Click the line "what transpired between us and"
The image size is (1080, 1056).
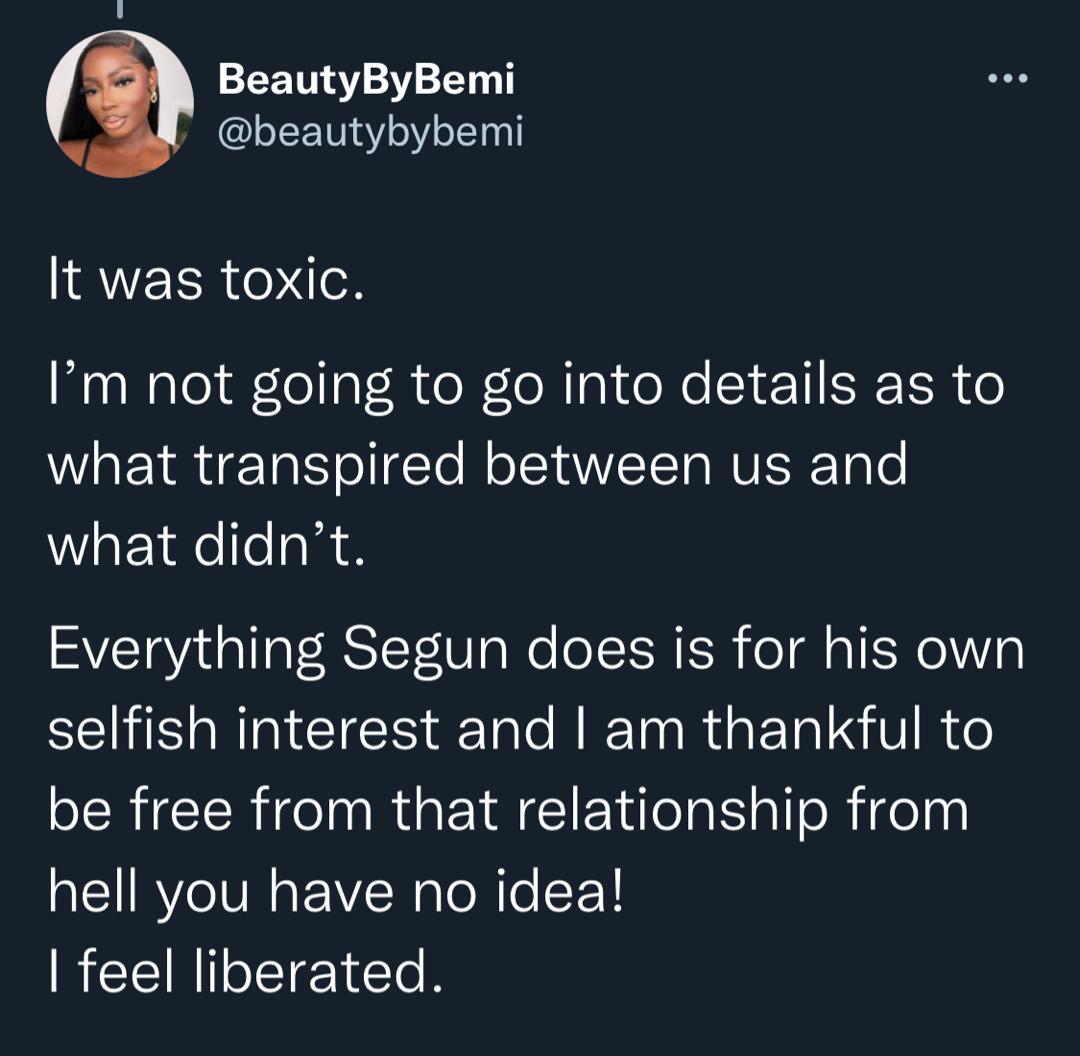(x=478, y=465)
